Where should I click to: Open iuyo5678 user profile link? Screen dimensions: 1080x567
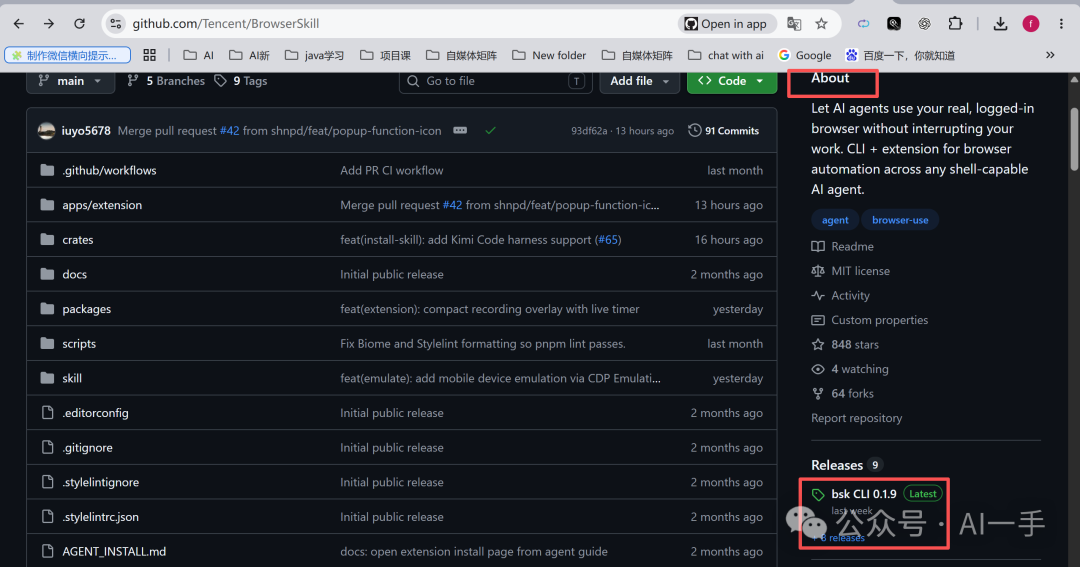click(x=86, y=130)
